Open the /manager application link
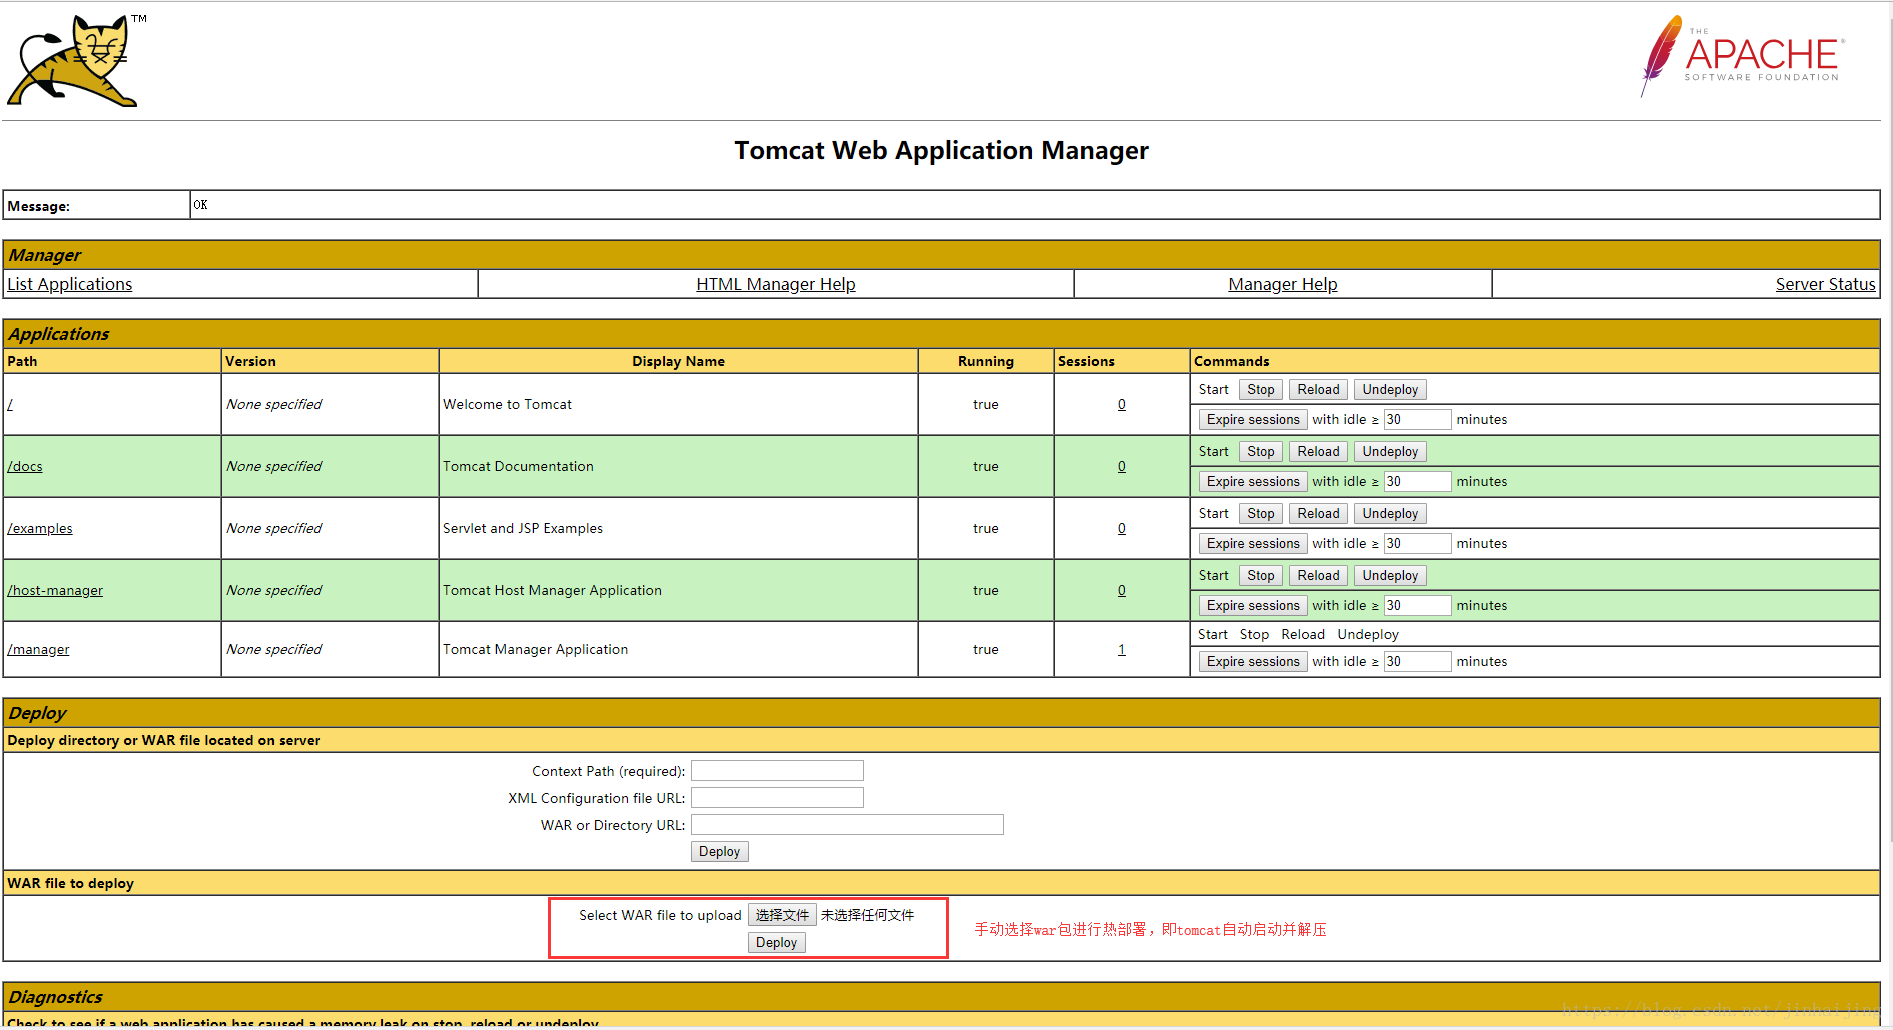Image resolution: width=1893 pixels, height=1030 pixels. point(38,649)
